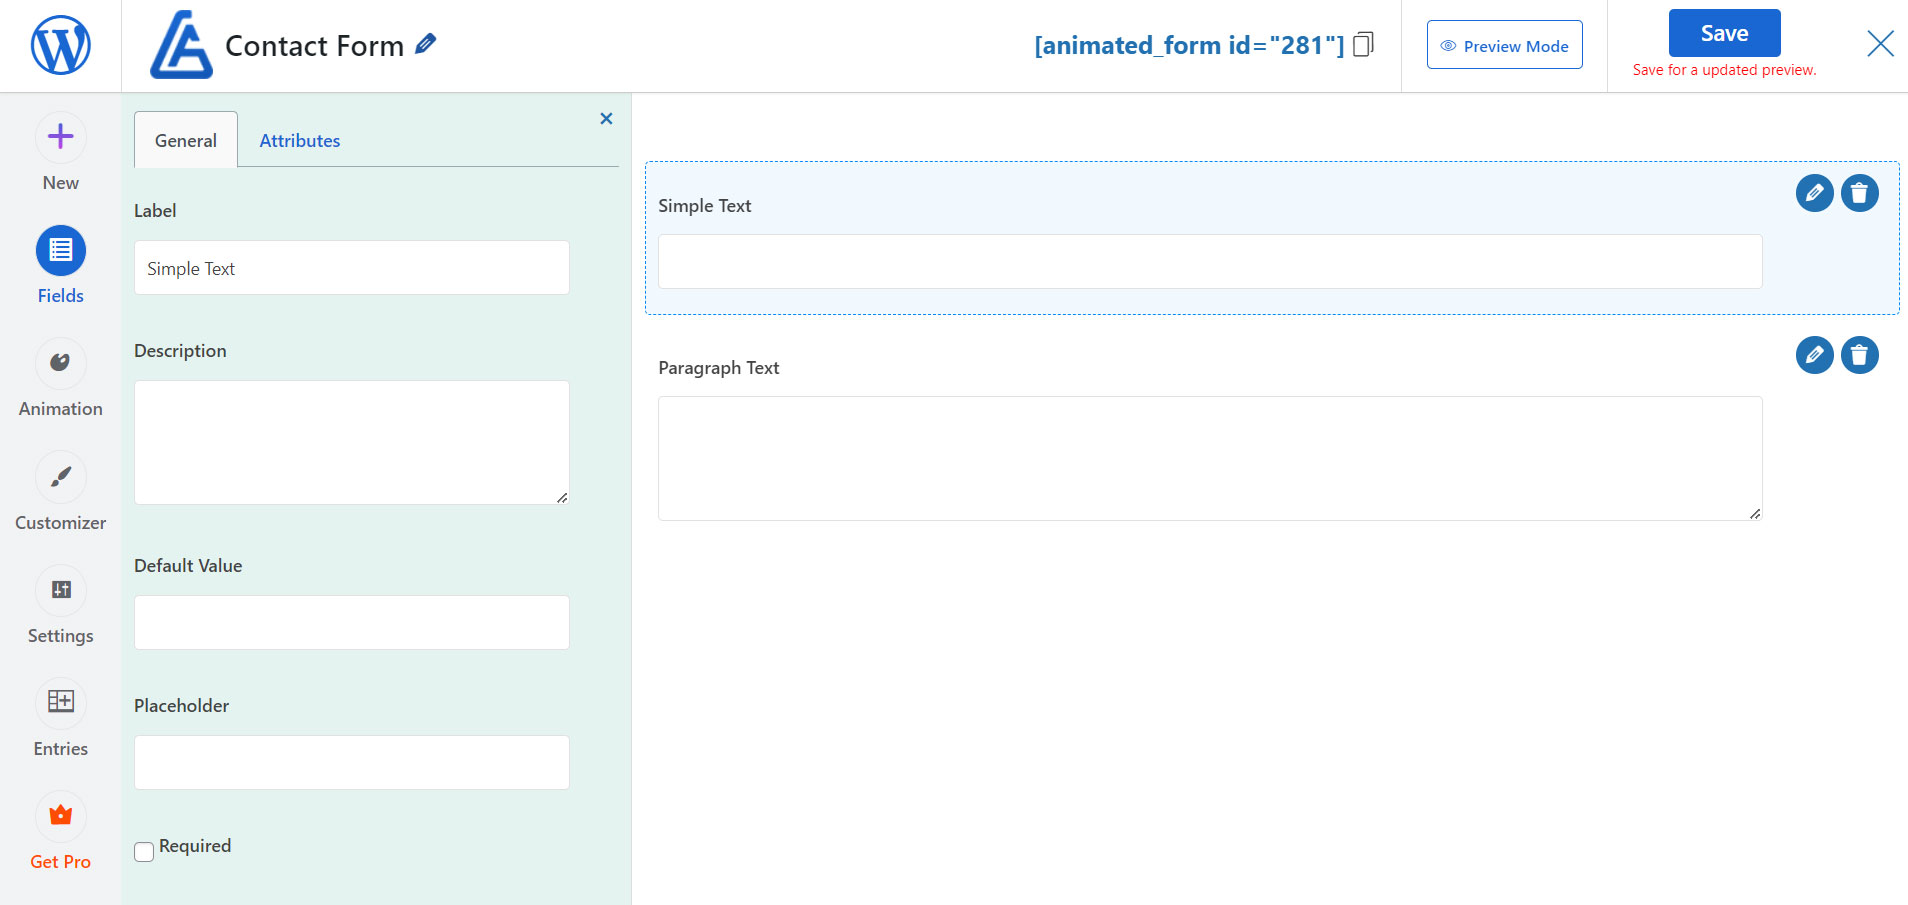Enable the Required checkbox
The image size is (1908, 905).
(143, 851)
